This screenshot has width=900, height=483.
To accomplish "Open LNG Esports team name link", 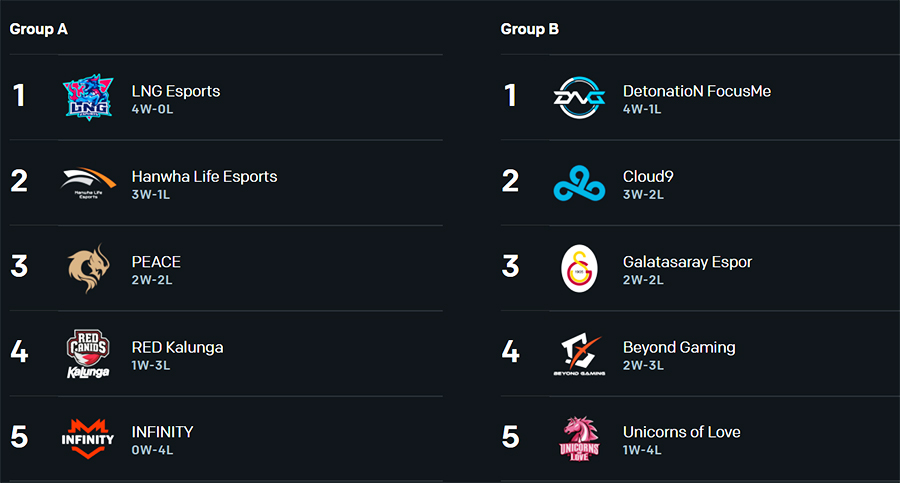I will pos(176,91).
